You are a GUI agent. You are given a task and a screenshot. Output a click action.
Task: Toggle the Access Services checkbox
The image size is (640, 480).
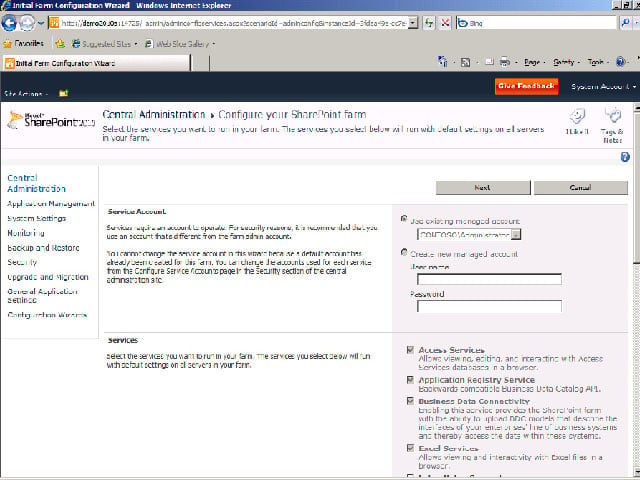pyautogui.click(x=410, y=350)
